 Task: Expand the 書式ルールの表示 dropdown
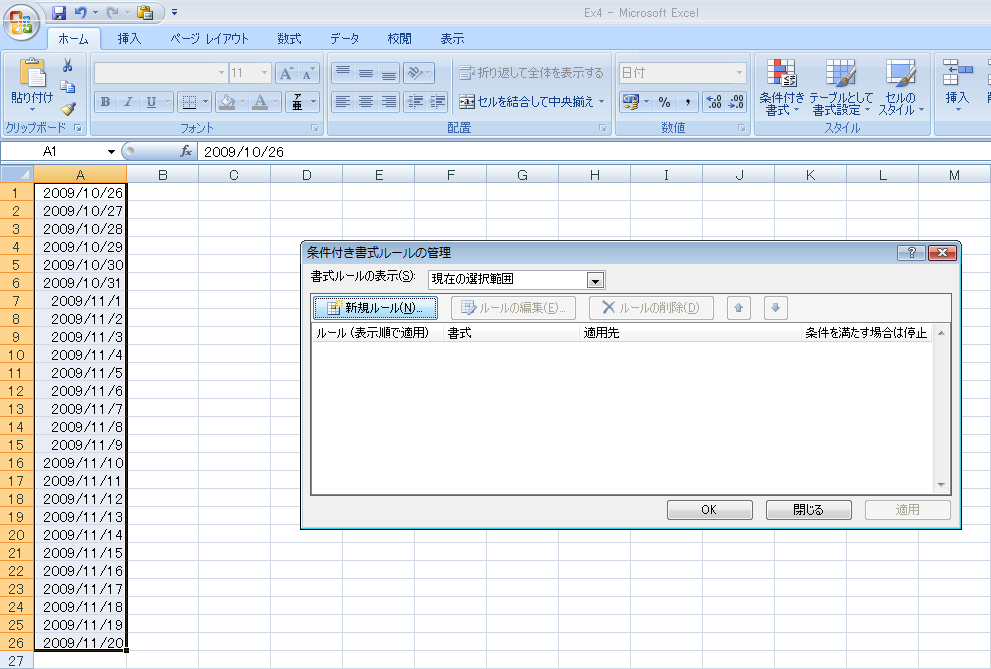596,280
